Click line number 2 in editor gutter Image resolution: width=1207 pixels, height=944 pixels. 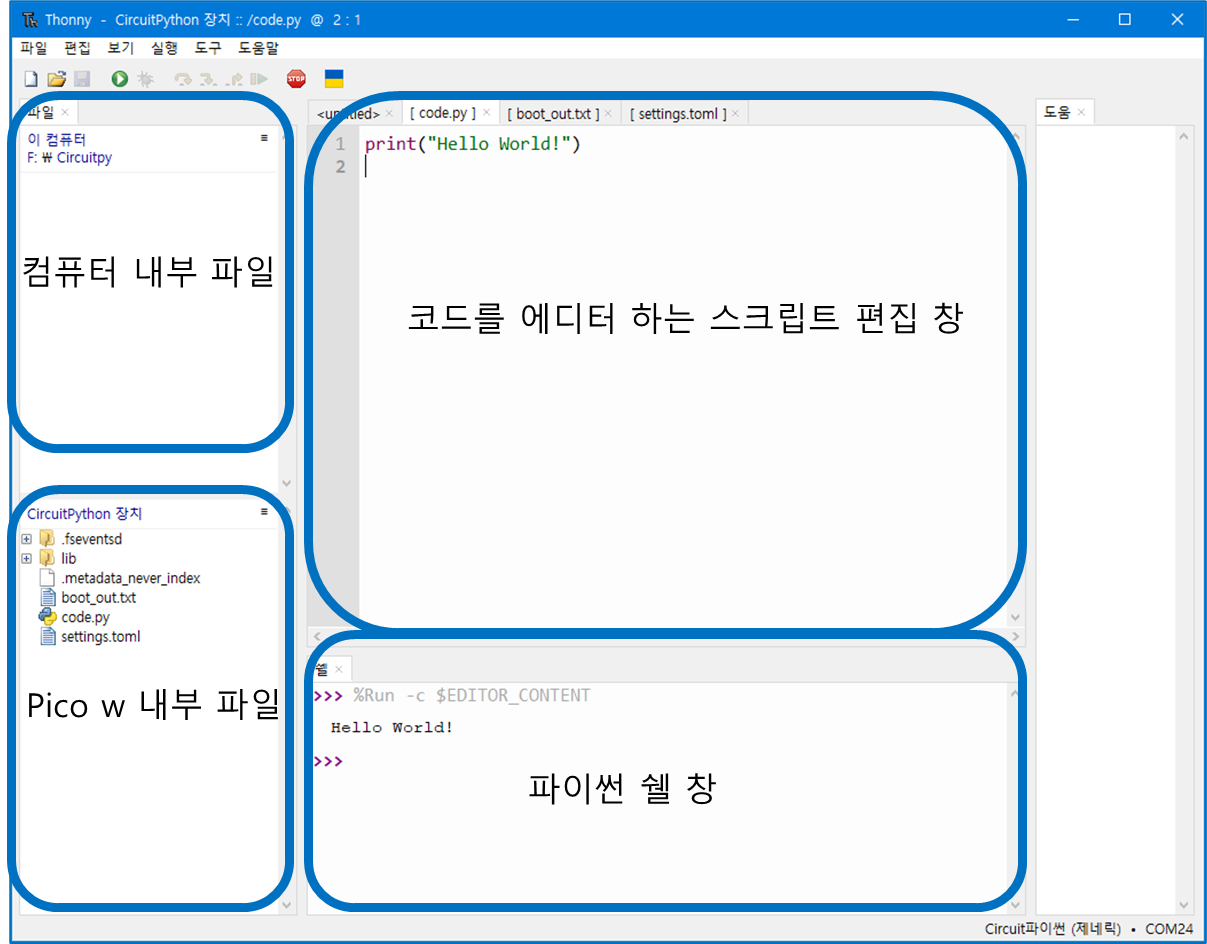click(340, 167)
